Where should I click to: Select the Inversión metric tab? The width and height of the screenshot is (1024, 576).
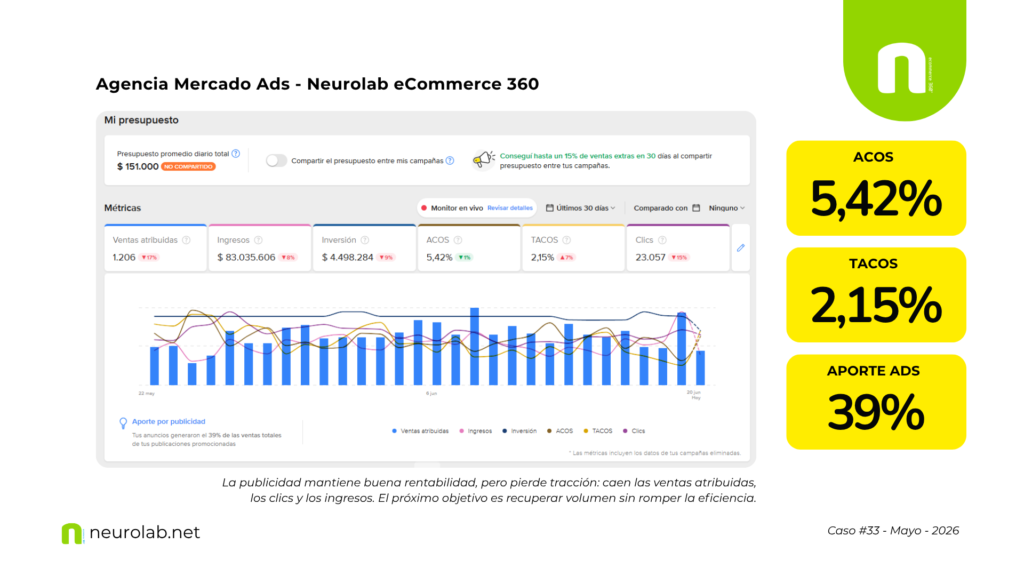coord(364,248)
